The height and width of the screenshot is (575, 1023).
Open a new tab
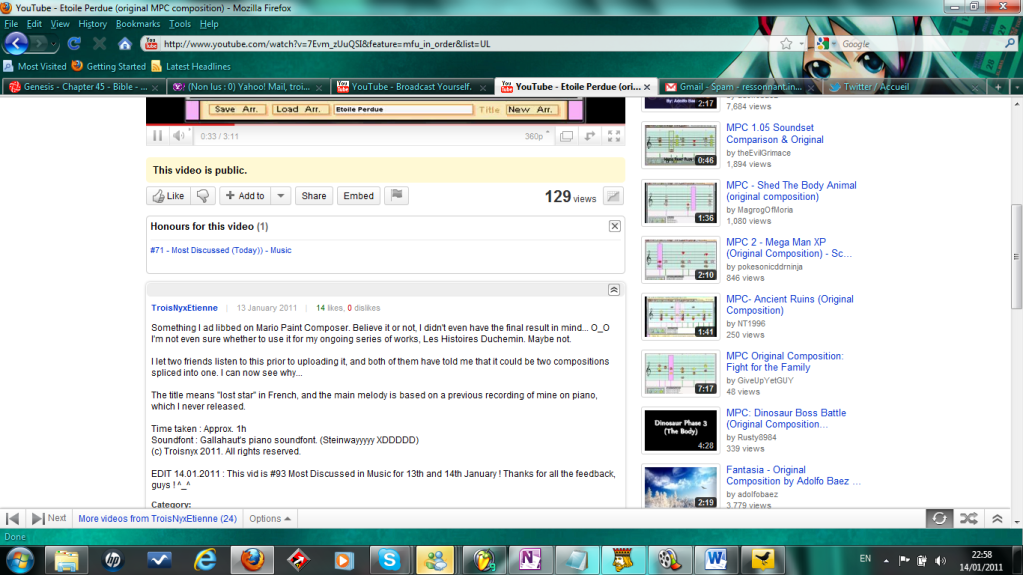coord(998,87)
